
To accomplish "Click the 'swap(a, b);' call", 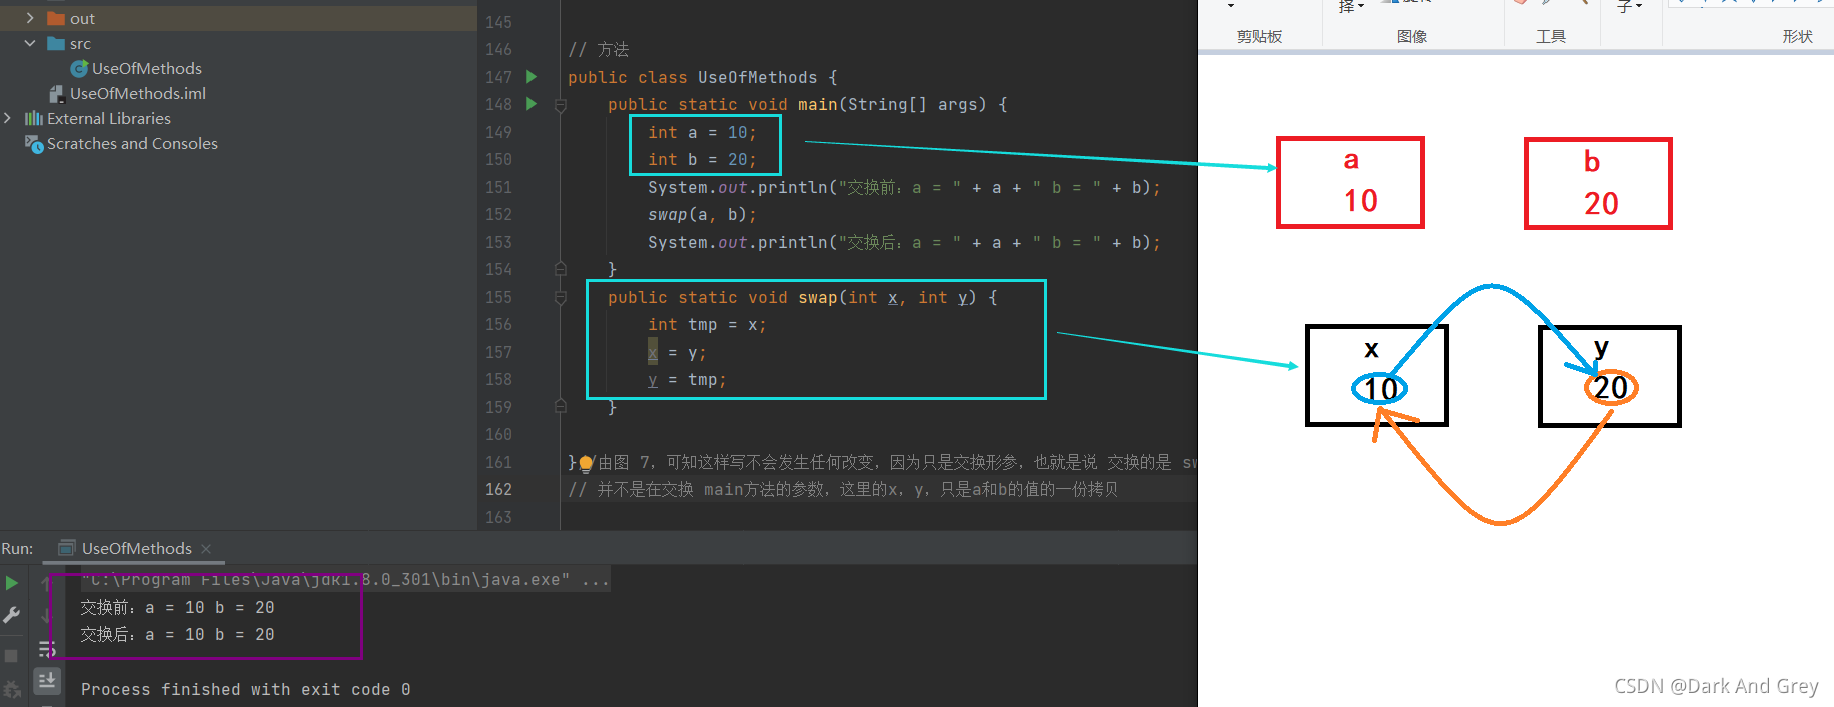I will tap(702, 214).
